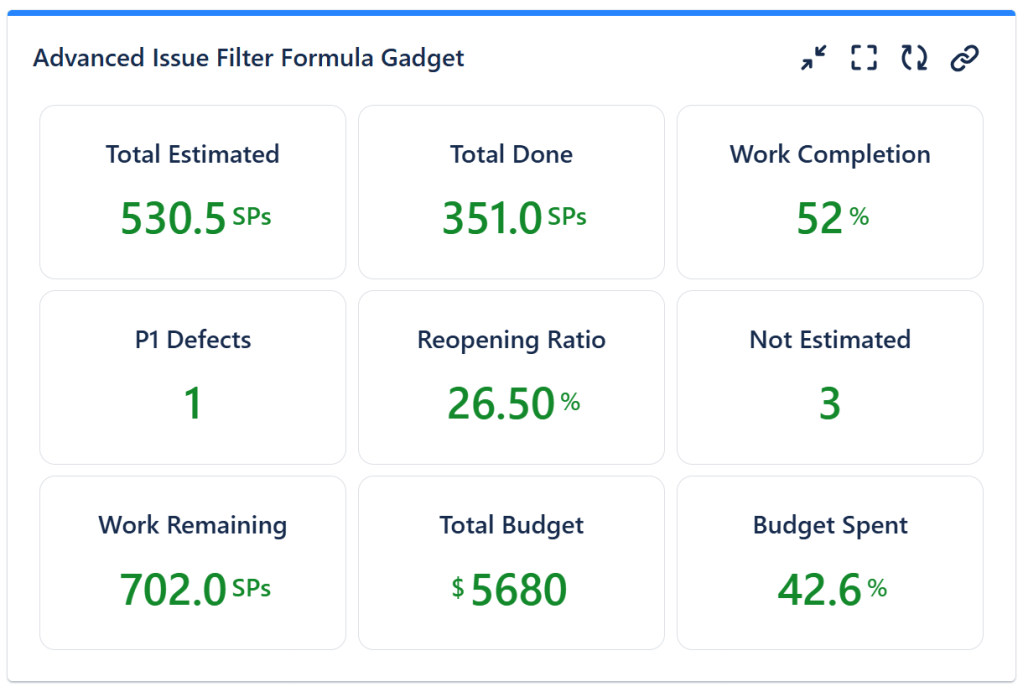Click the Budget Spent card label
This screenshot has width=1023, height=687.
click(830, 526)
